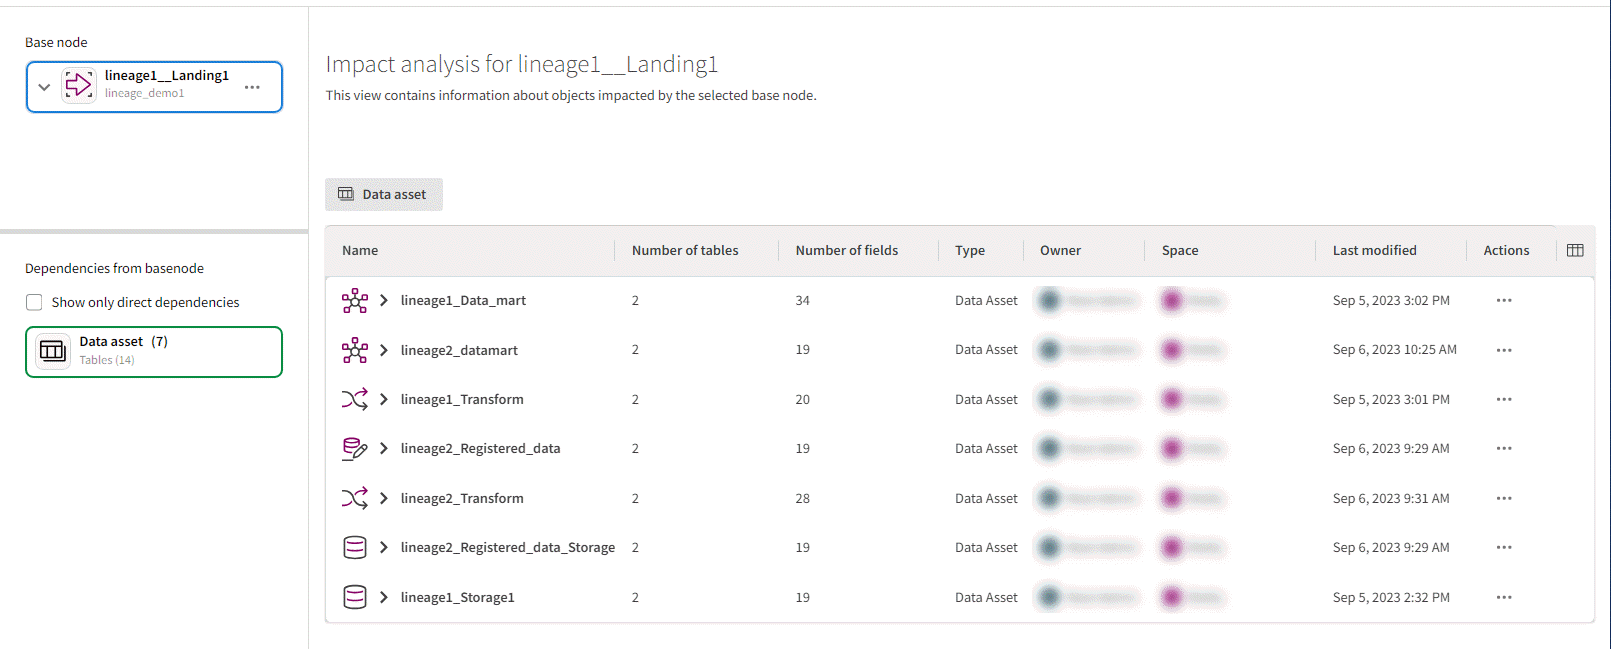The height and width of the screenshot is (649, 1611).
Task: Select the Data asset tab
Action: [383, 195]
